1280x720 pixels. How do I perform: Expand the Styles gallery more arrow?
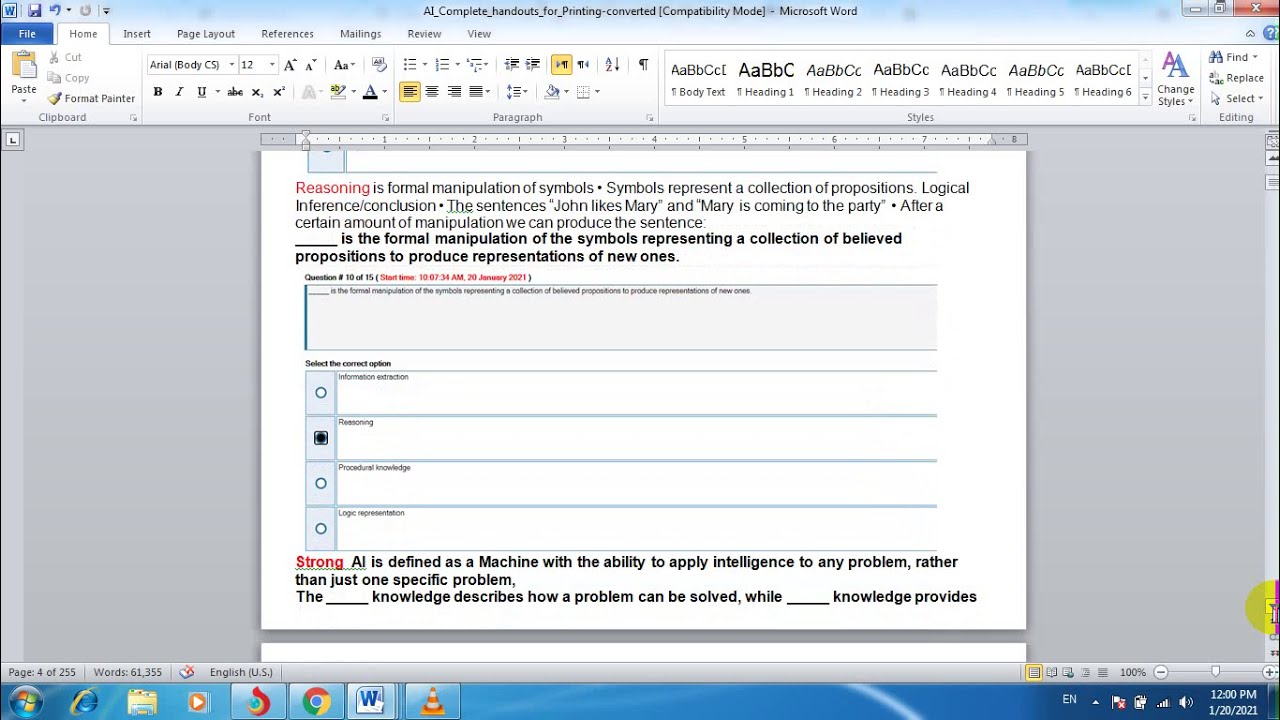pos(1145,96)
